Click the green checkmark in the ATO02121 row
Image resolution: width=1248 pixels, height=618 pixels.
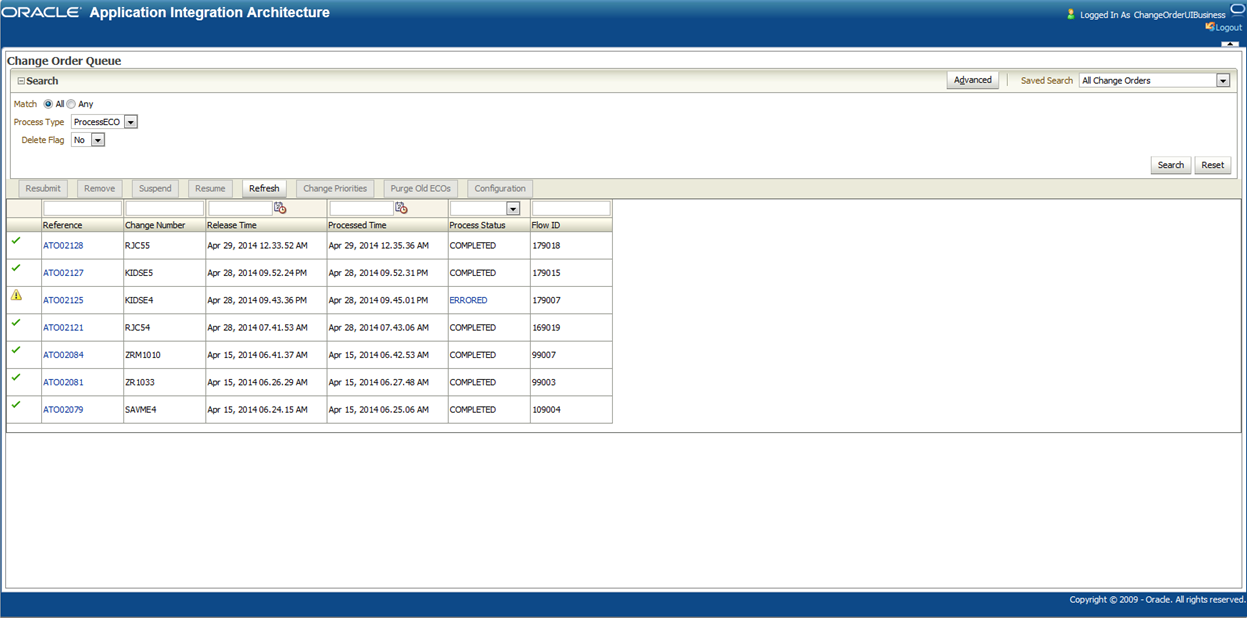[x=16, y=323]
